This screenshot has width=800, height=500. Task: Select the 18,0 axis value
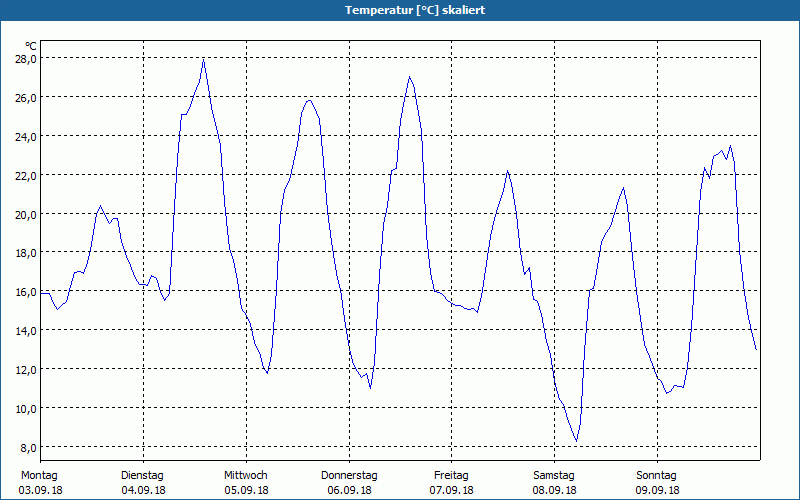point(26,253)
